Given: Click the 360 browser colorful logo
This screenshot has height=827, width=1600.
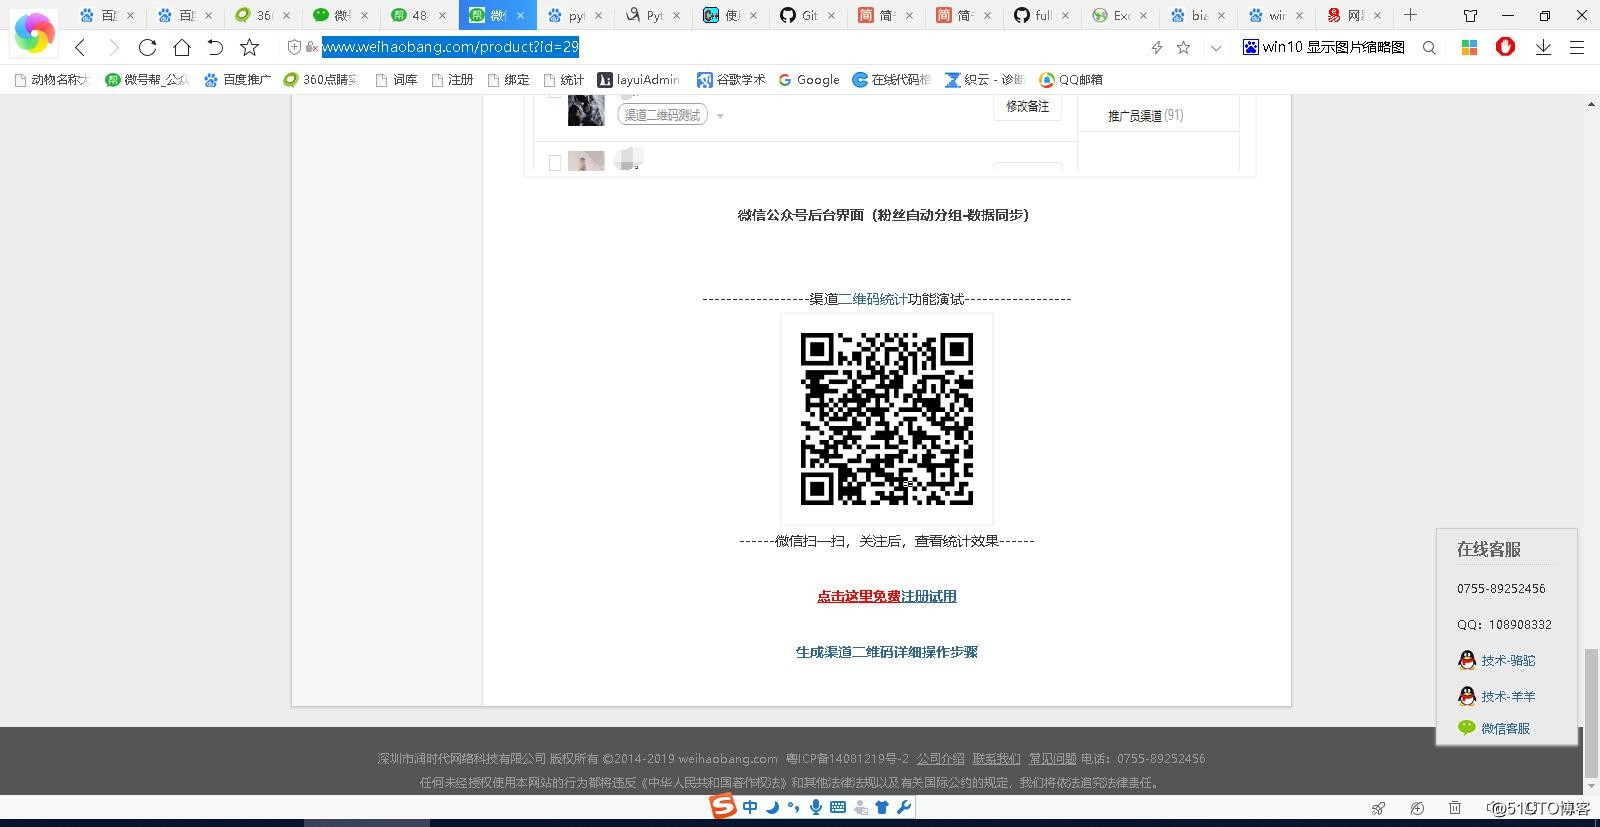Looking at the screenshot, I should [x=35, y=33].
